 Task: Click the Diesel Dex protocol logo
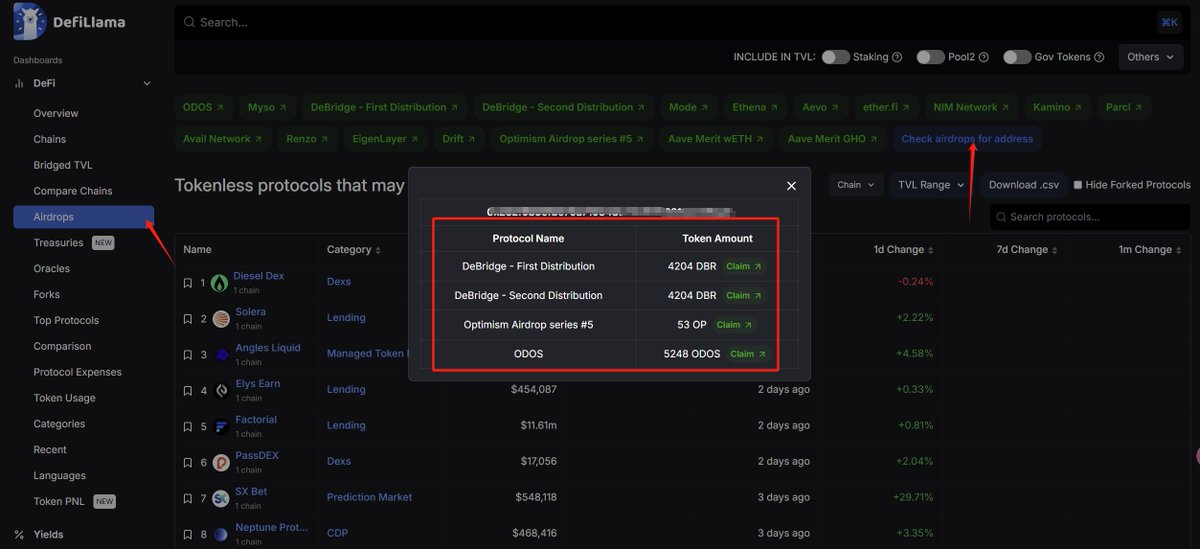pyautogui.click(x=221, y=283)
